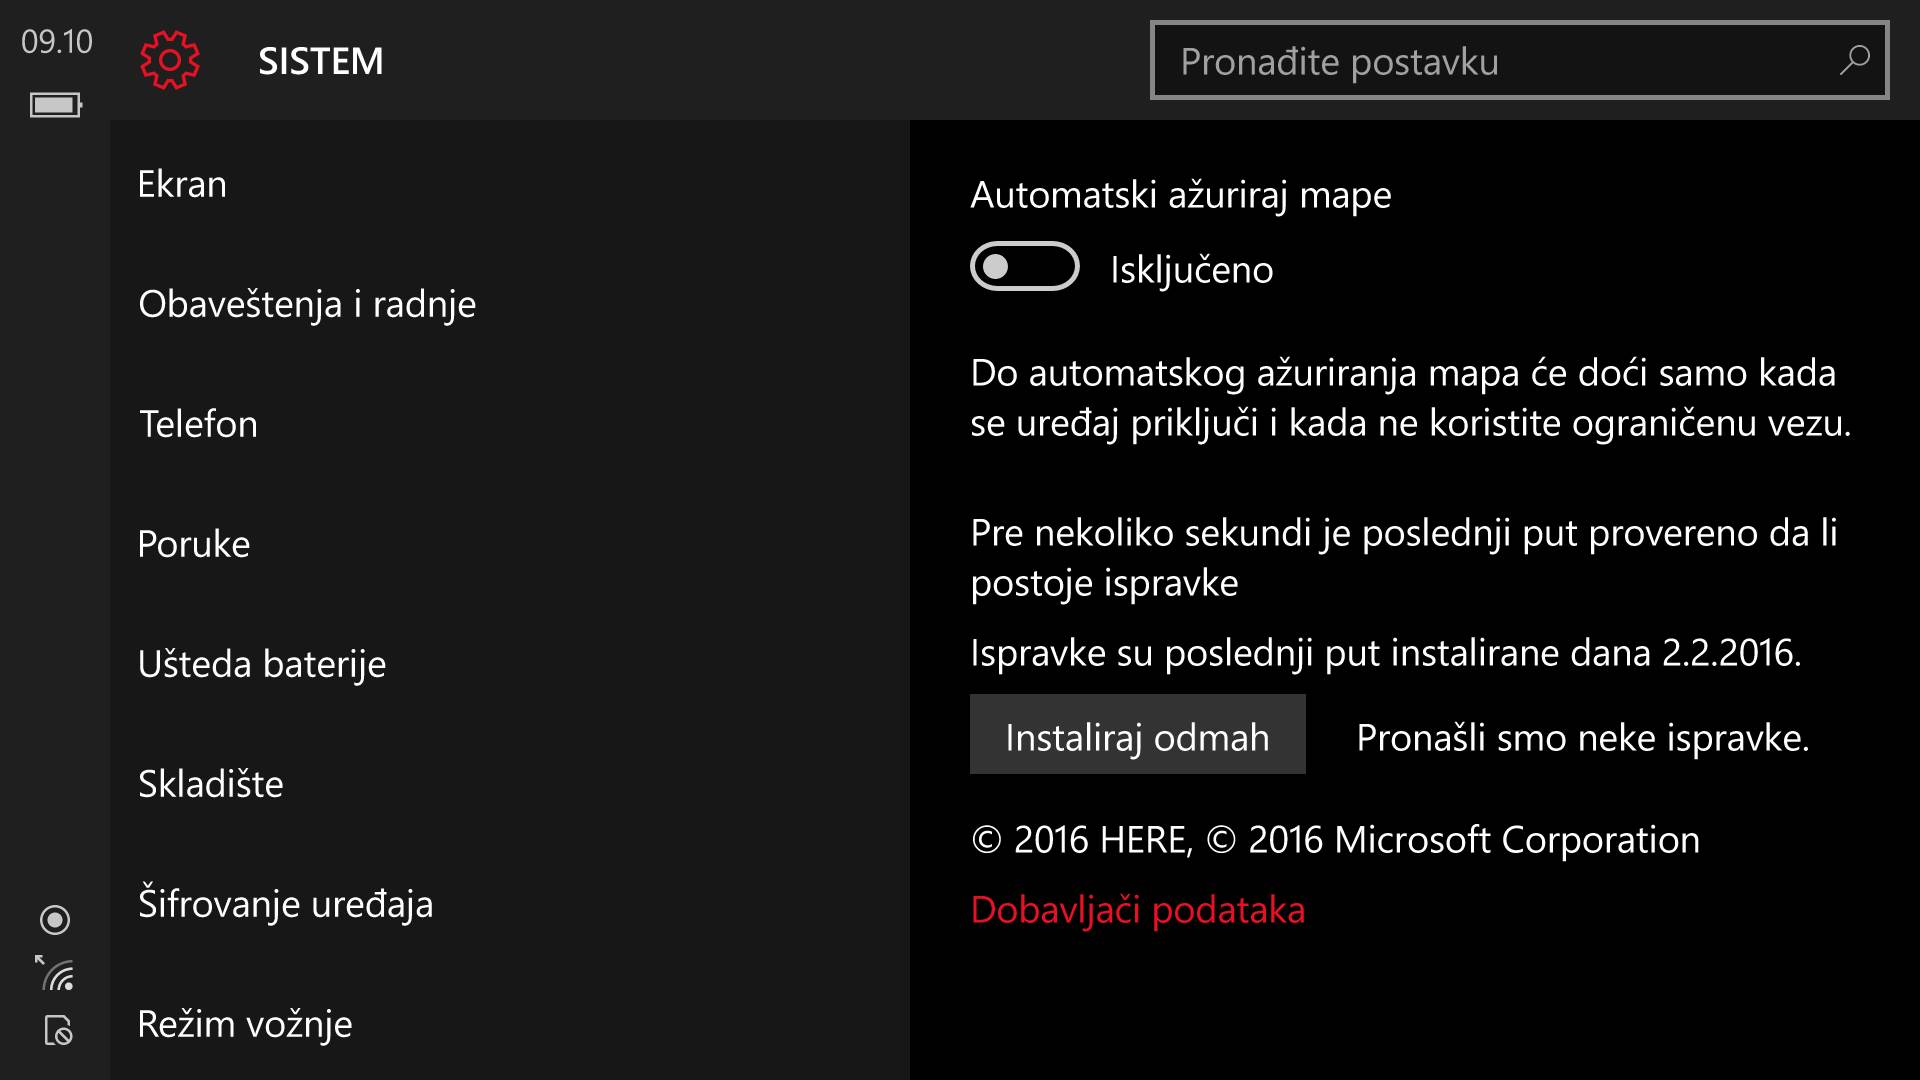Open the Ekran settings page
The width and height of the screenshot is (1920, 1080).
(182, 184)
